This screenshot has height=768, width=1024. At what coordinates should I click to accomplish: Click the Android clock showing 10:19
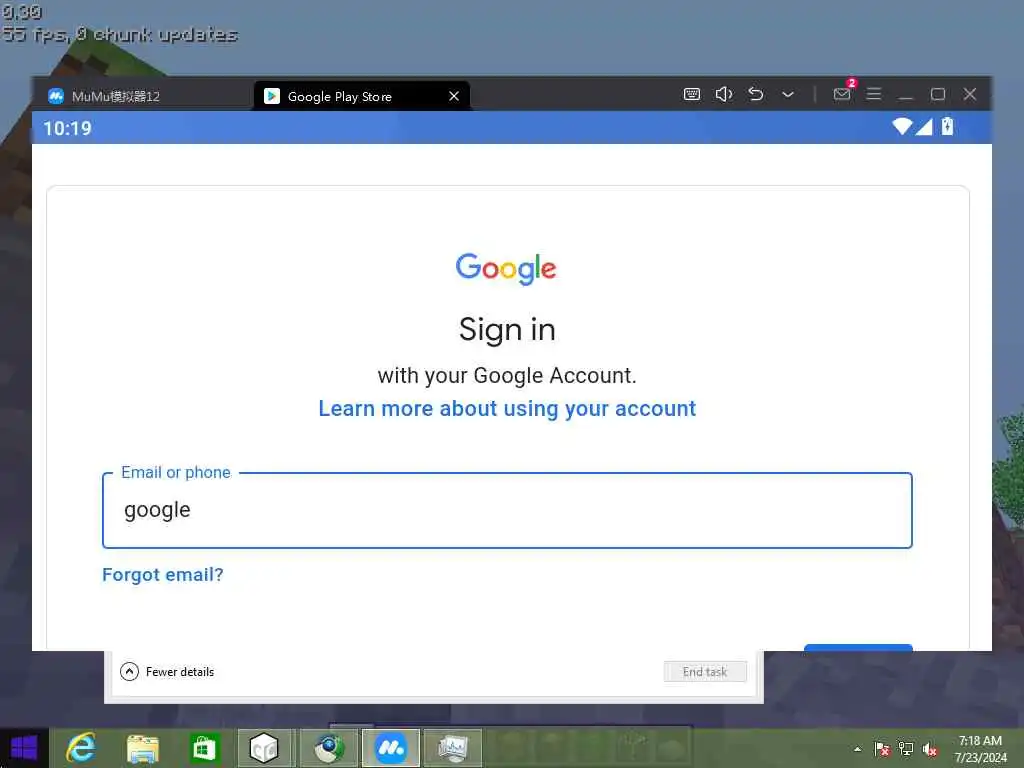tap(68, 128)
